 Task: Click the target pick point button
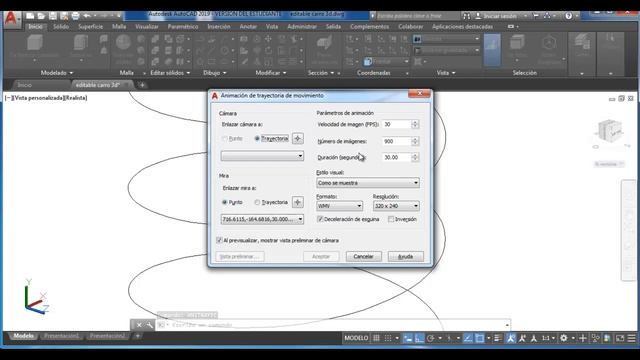point(298,202)
